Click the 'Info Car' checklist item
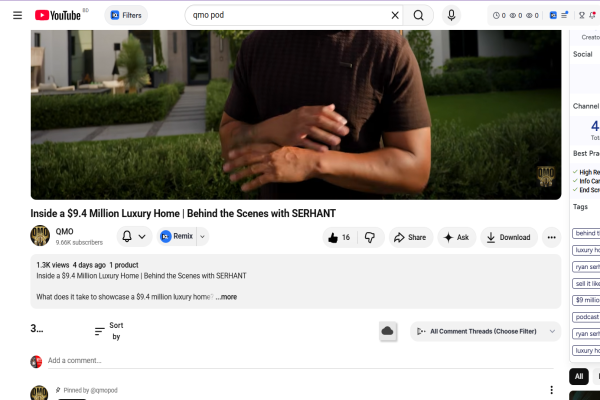 tap(587, 181)
